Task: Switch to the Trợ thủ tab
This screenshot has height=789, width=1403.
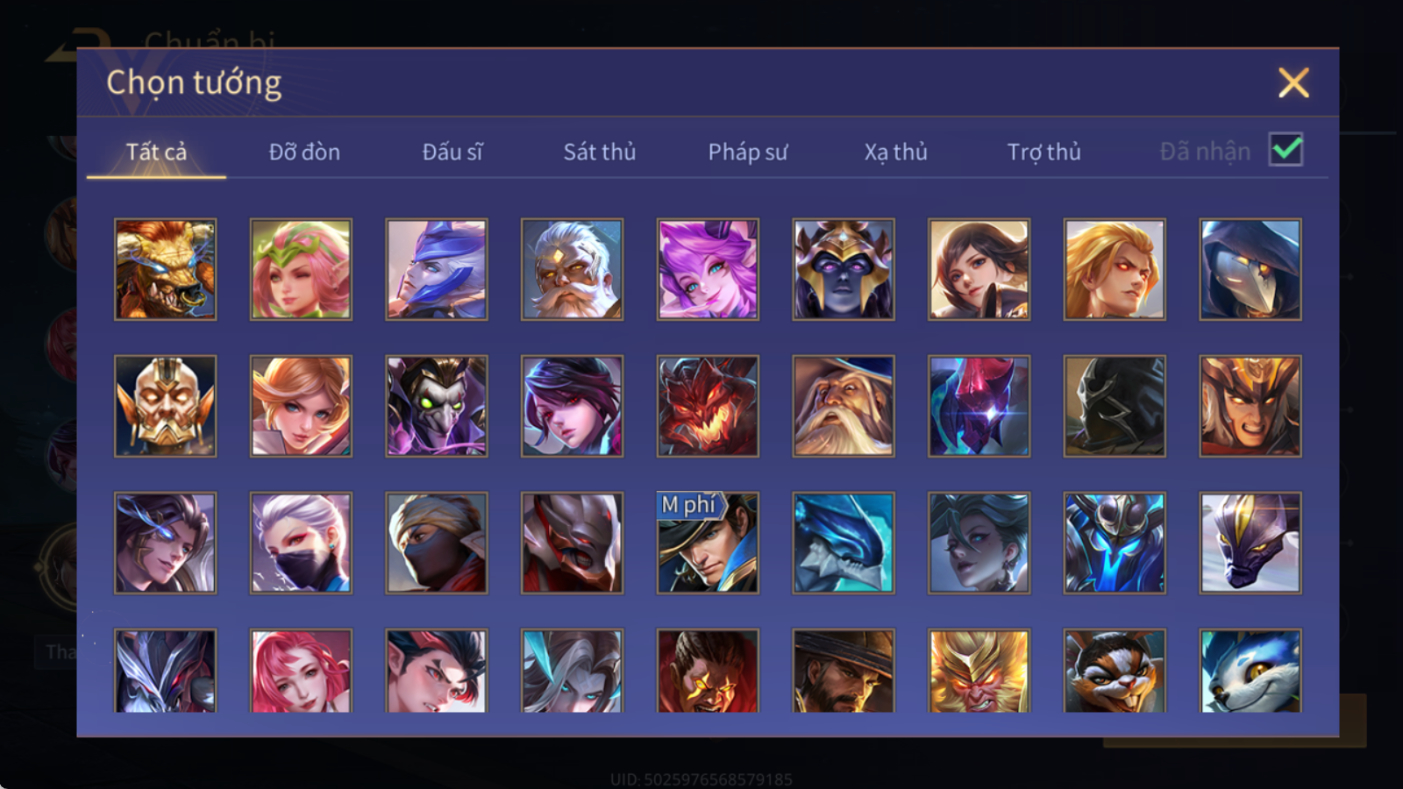Action: click(1044, 152)
